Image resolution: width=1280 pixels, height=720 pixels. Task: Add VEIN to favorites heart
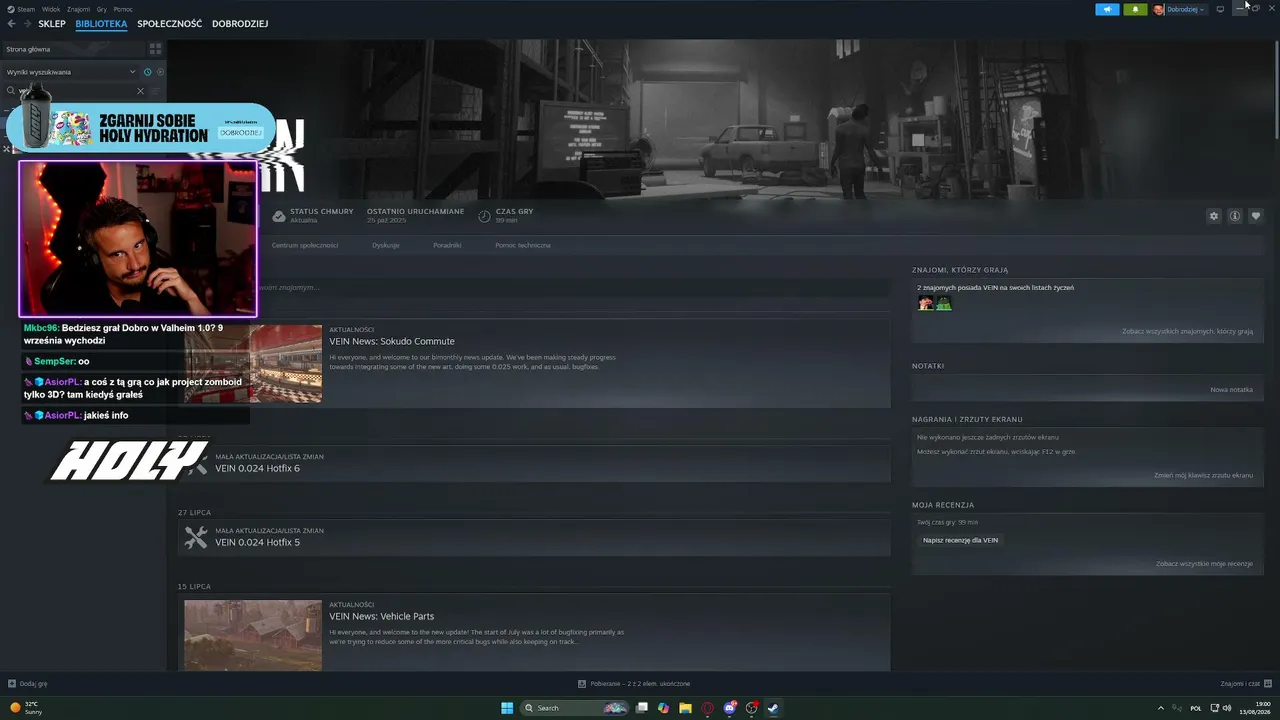[1256, 216]
